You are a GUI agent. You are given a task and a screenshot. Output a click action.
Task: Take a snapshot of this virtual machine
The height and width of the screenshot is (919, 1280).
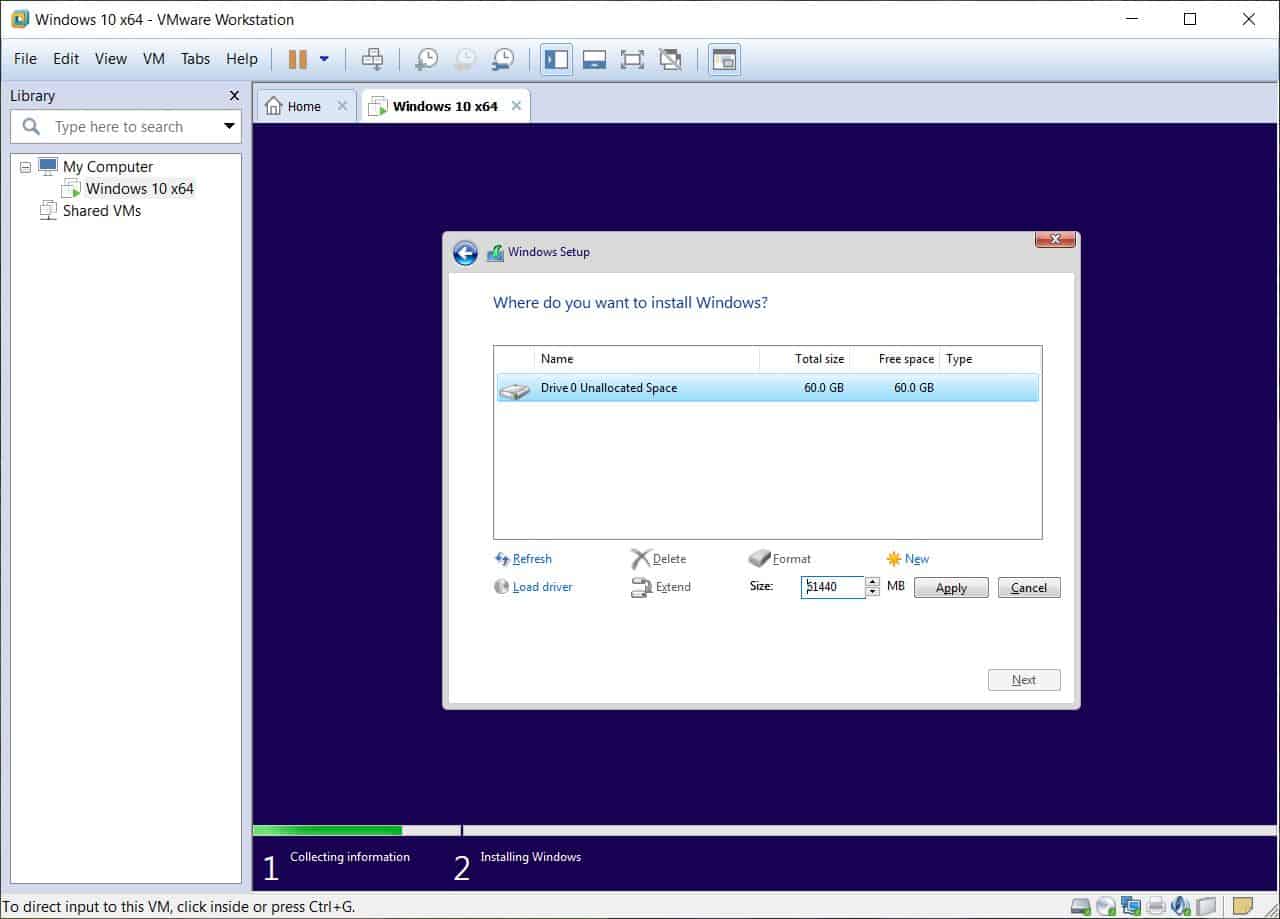[x=426, y=59]
